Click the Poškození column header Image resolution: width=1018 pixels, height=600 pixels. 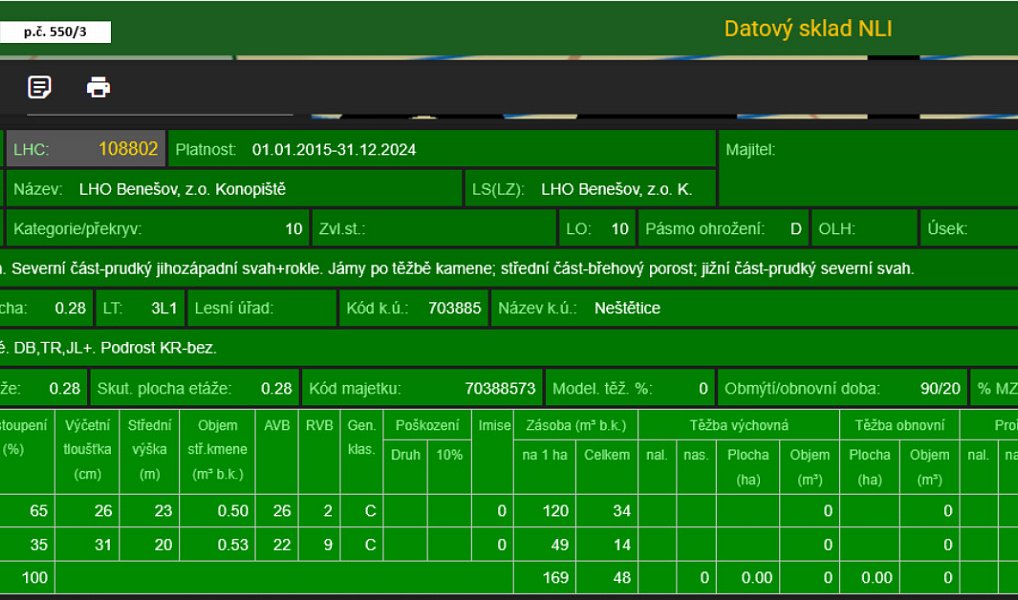pos(427,425)
